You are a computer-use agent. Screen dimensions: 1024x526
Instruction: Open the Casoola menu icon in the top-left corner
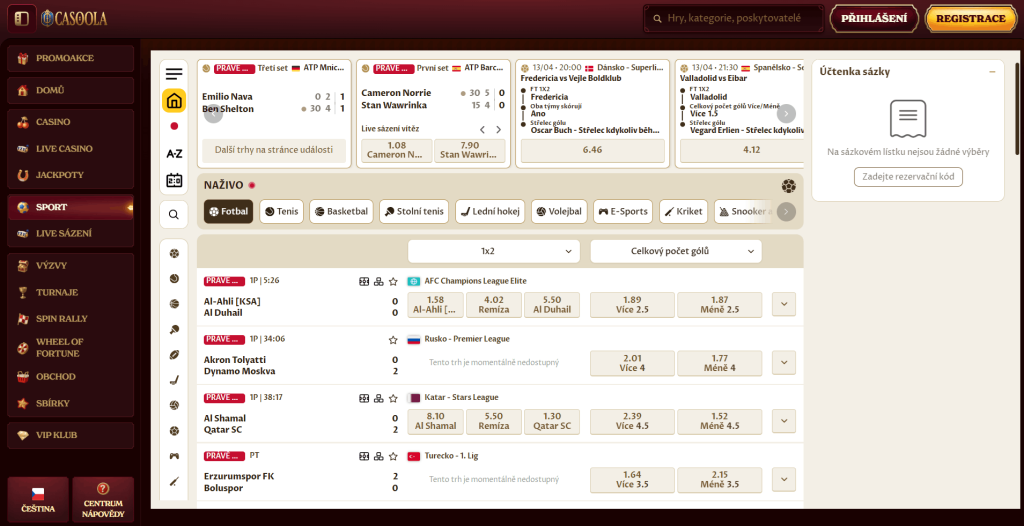click(21, 18)
